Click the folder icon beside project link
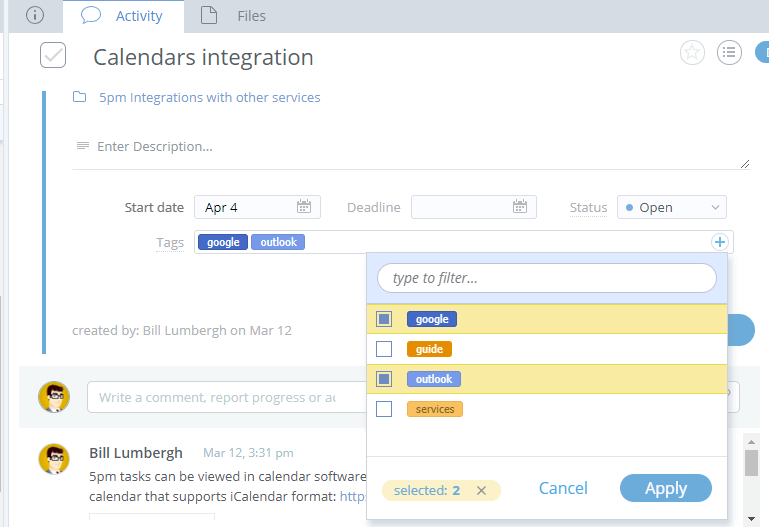The width and height of the screenshot is (769, 527). coord(79,97)
